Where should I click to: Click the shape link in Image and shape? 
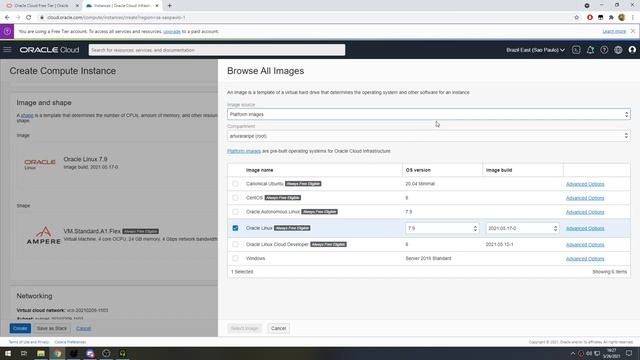pyautogui.click(x=27, y=116)
